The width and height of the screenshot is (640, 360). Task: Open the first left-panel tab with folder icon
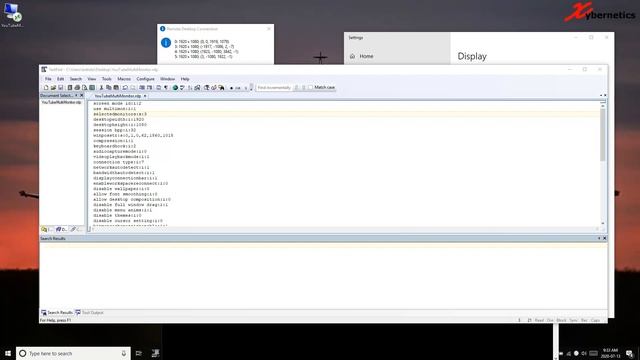pyautogui.click(x=46, y=229)
